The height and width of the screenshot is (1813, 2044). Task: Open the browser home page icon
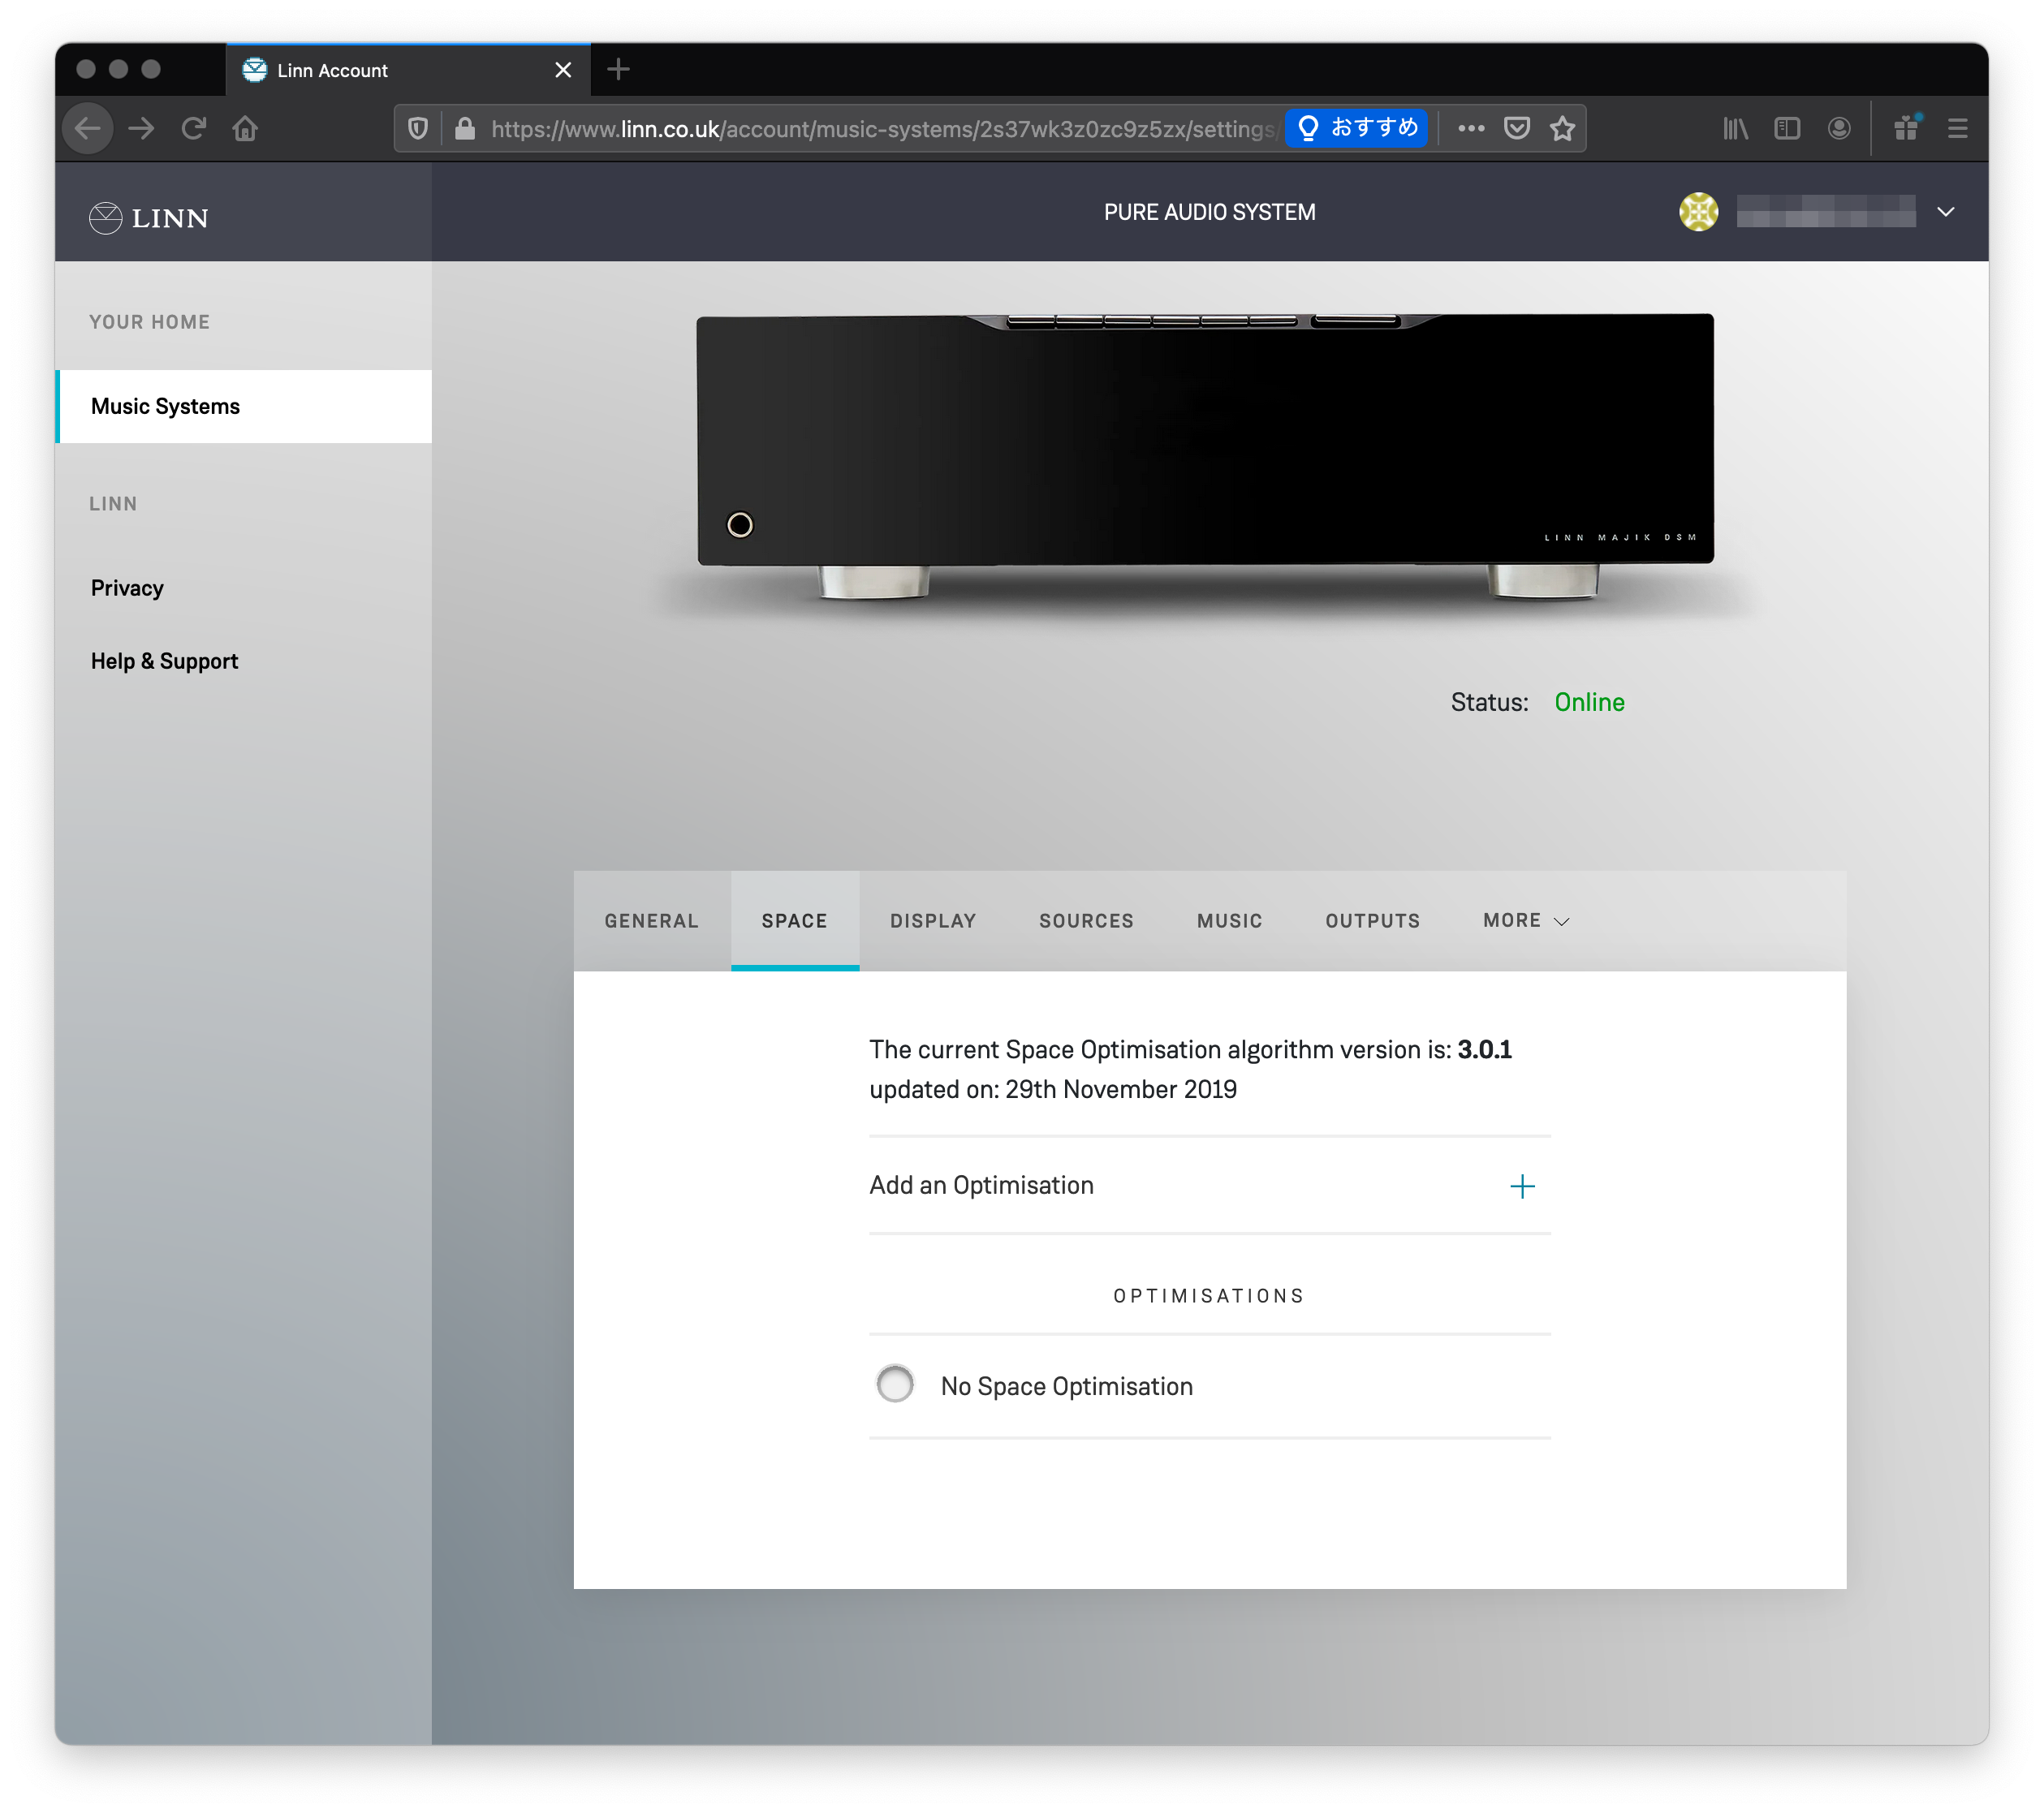click(x=245, y=128)
